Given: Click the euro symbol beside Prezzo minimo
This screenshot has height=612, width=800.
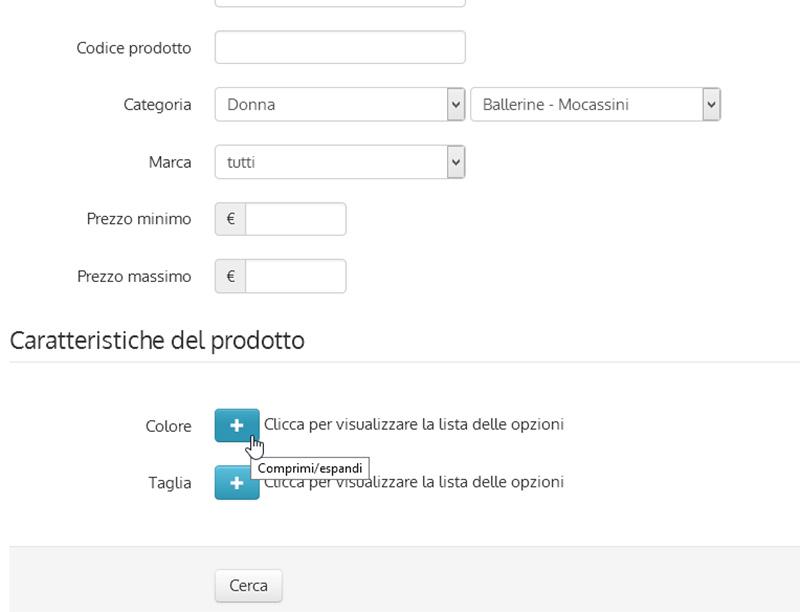Looking at the screenshot, I should point(230,219).
